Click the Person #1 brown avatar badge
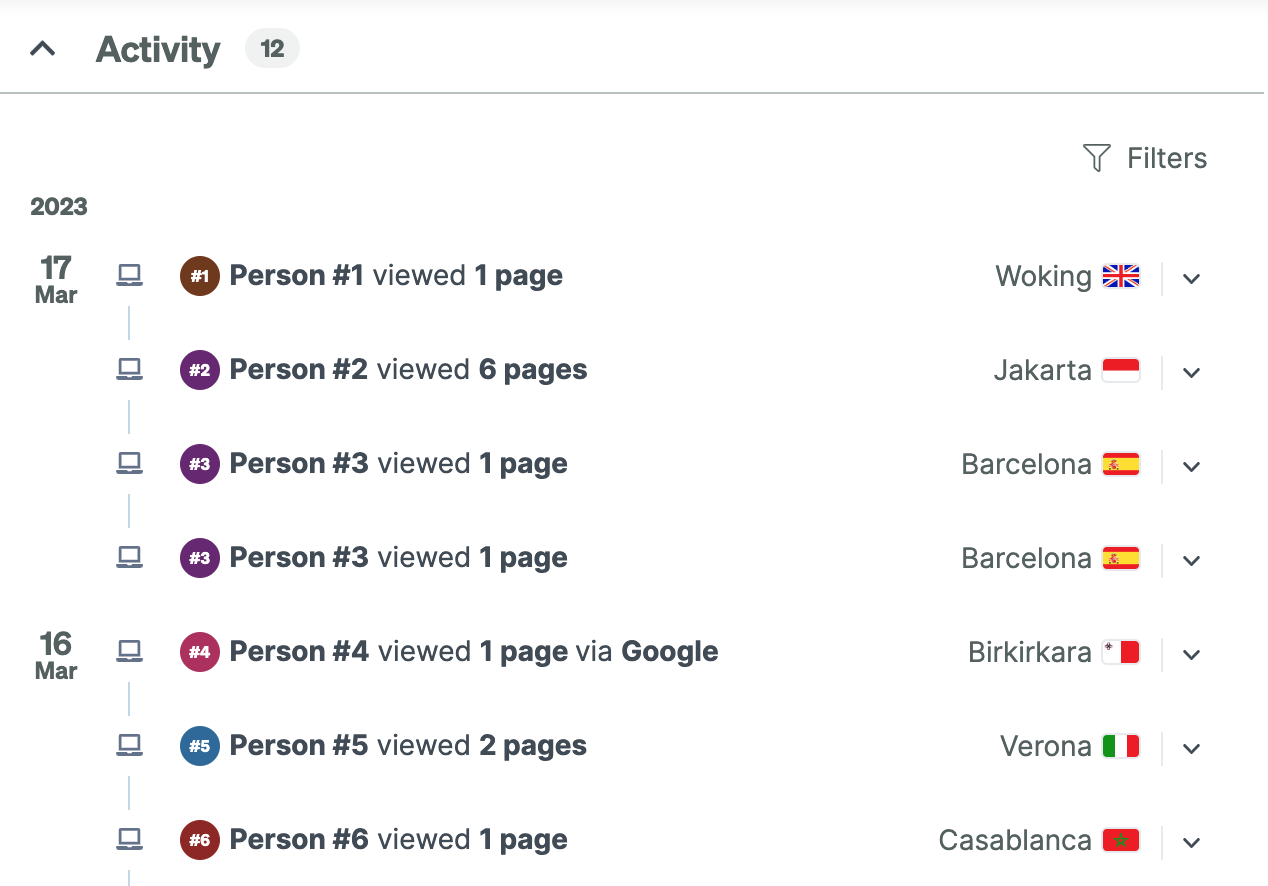1268x886 pixels. 200,276
